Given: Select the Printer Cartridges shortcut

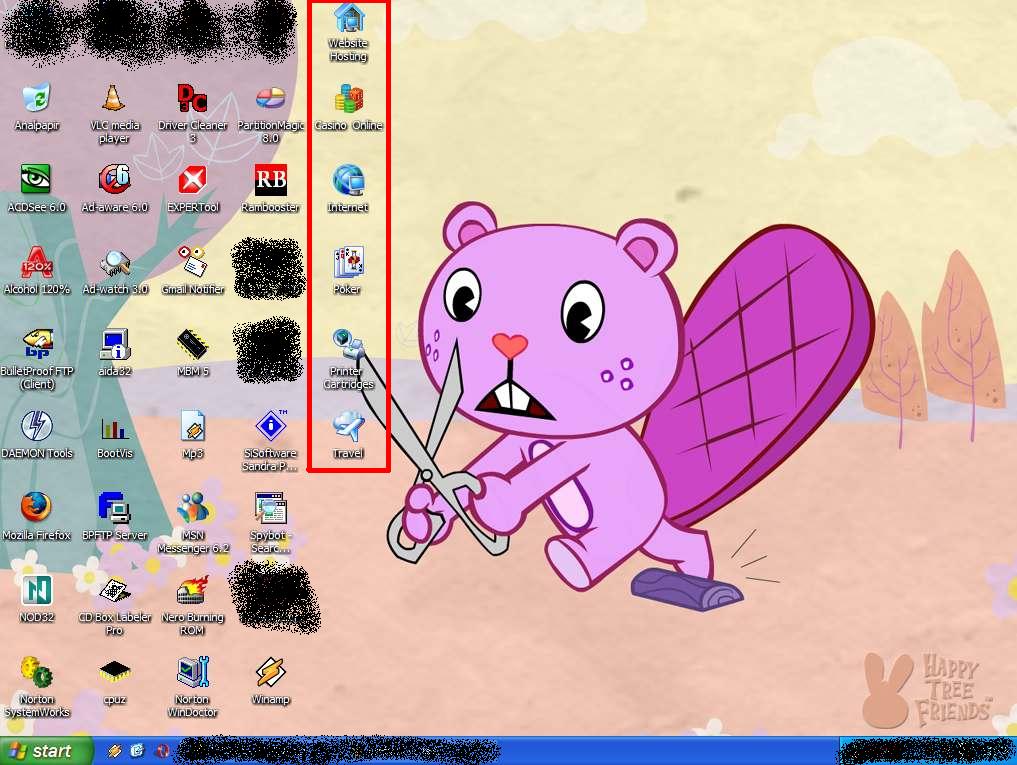Looking at the screenshot, I should (x=349, y=344).
